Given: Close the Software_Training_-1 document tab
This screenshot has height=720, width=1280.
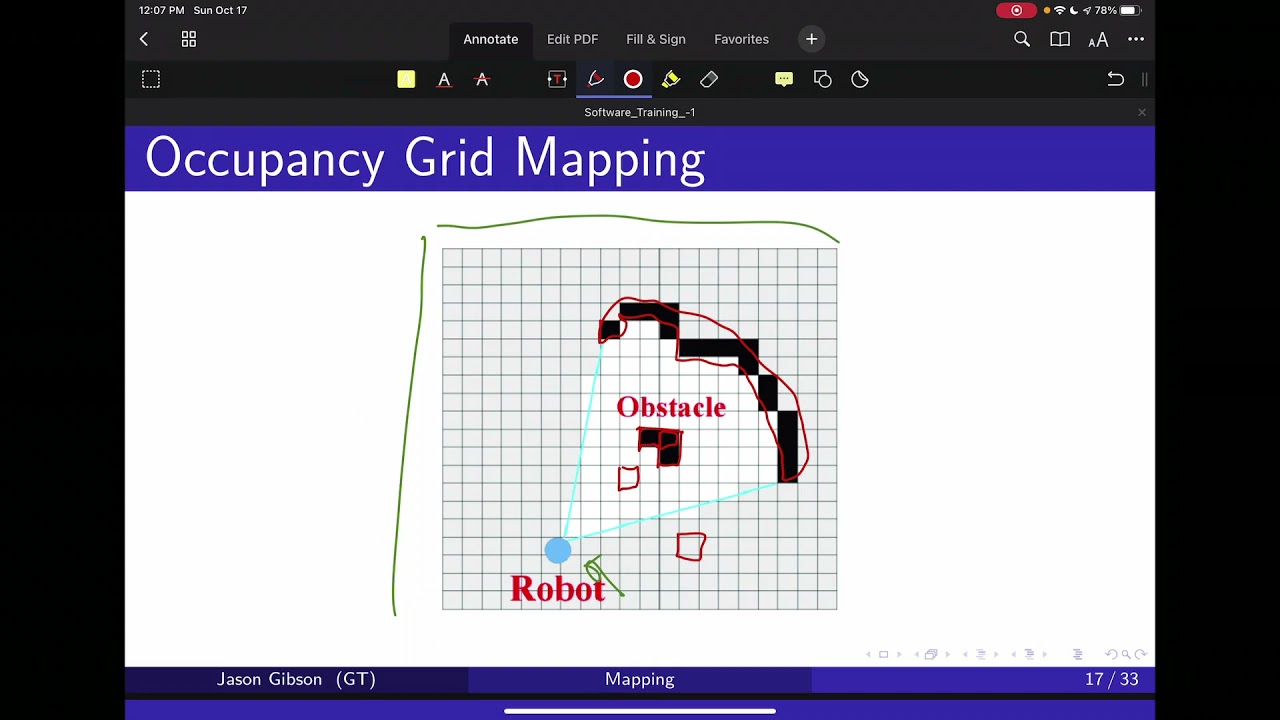Looking at the screenshot, I should pos(1142,112).
